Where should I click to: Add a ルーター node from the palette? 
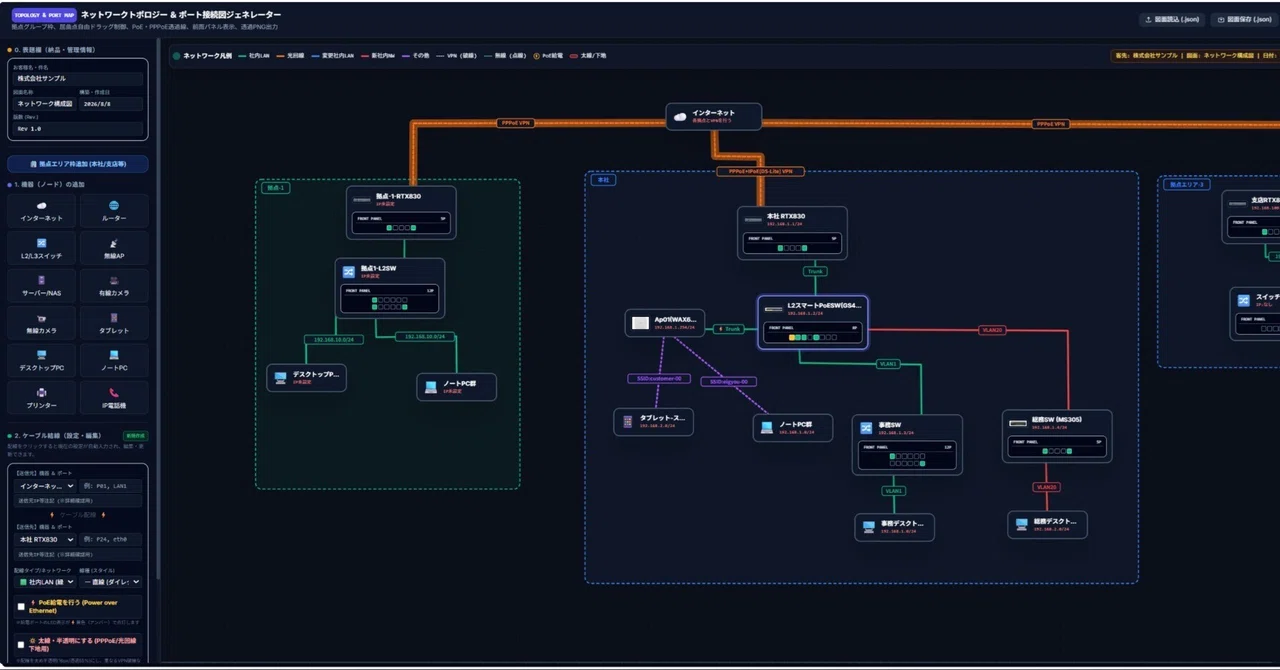(x=114, y=211)
